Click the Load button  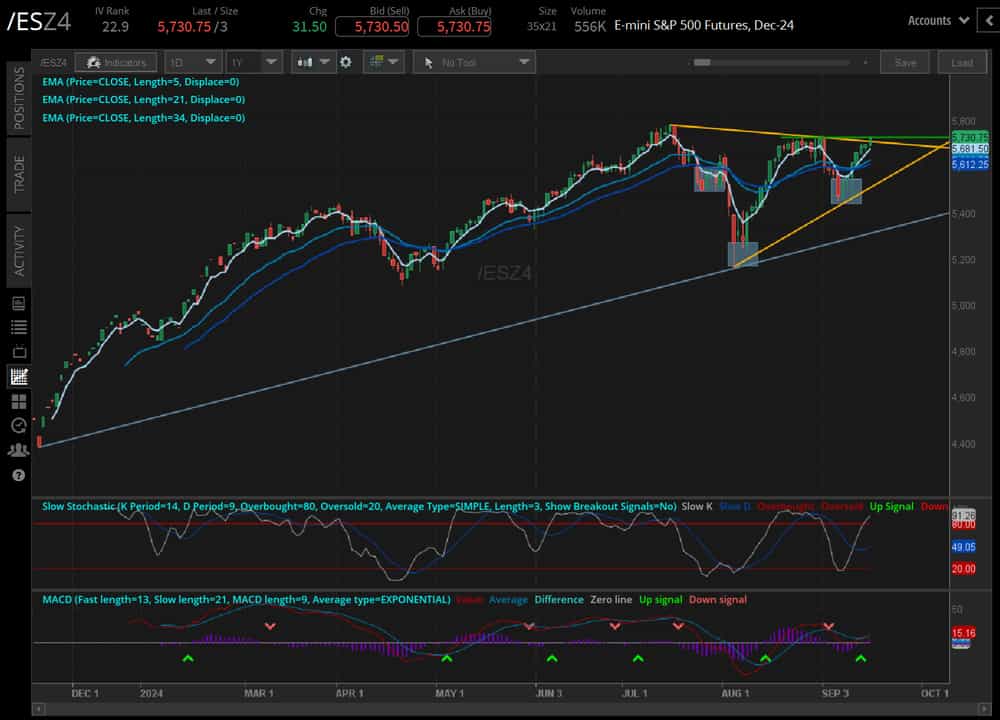962,62
